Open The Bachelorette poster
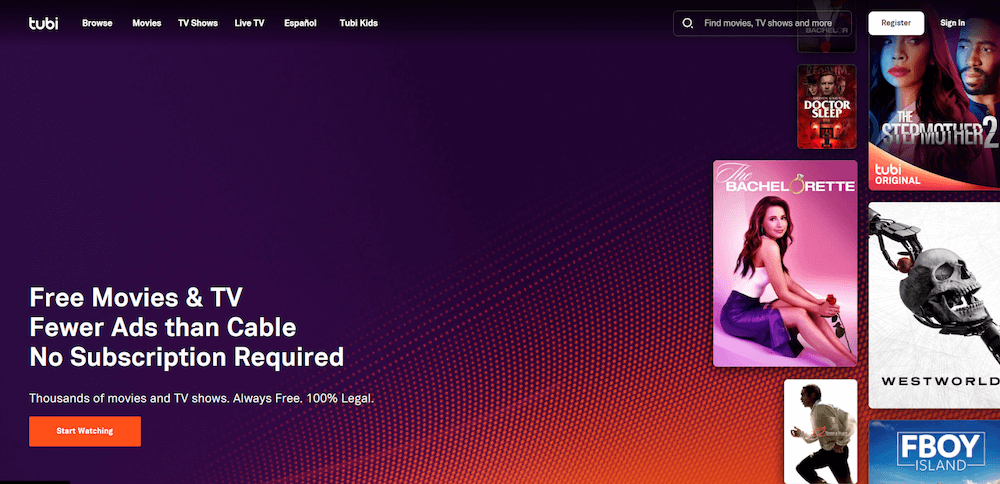The image size is (1000, 484). click(785, 263)
